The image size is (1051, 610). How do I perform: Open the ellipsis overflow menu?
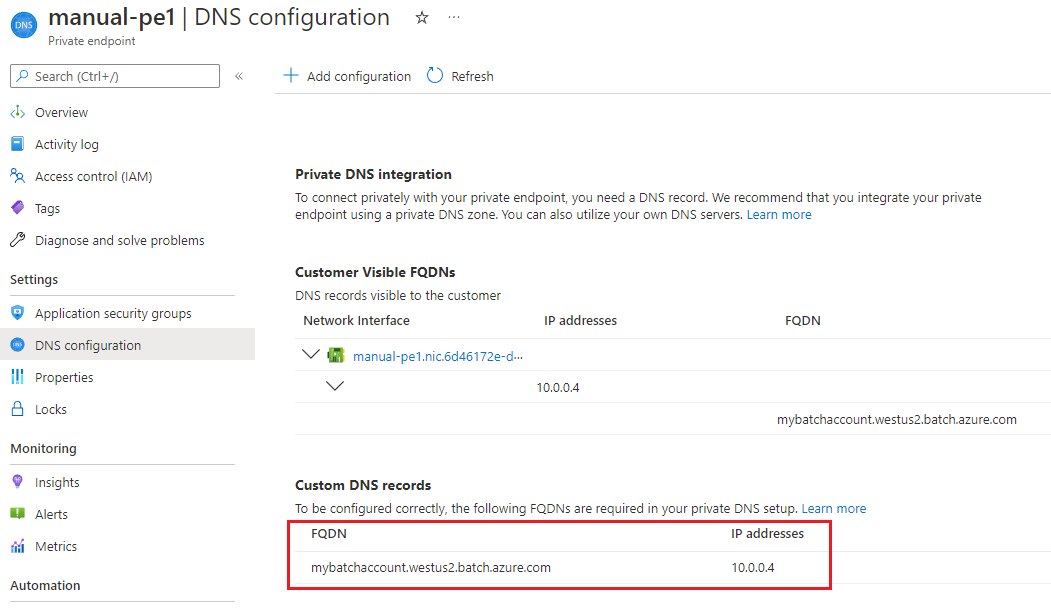453,17
